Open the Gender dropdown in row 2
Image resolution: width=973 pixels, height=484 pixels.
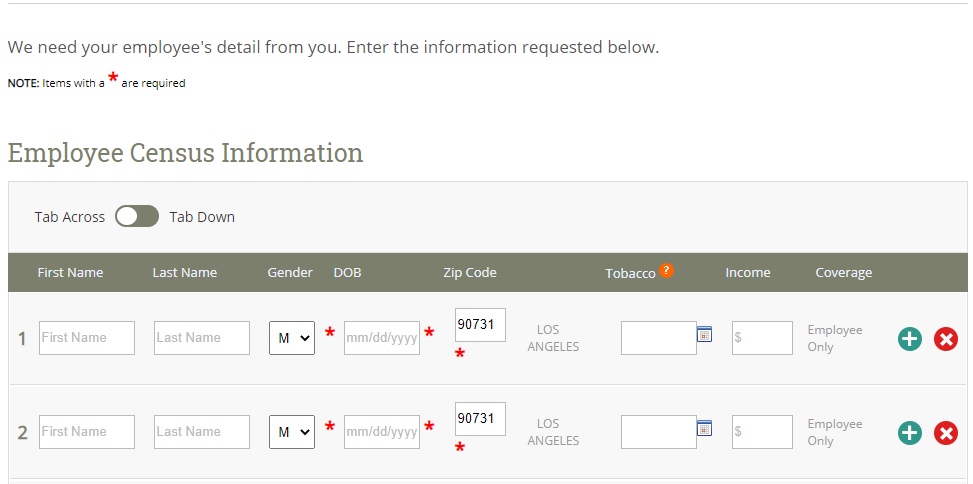click(x=292, y=432)
